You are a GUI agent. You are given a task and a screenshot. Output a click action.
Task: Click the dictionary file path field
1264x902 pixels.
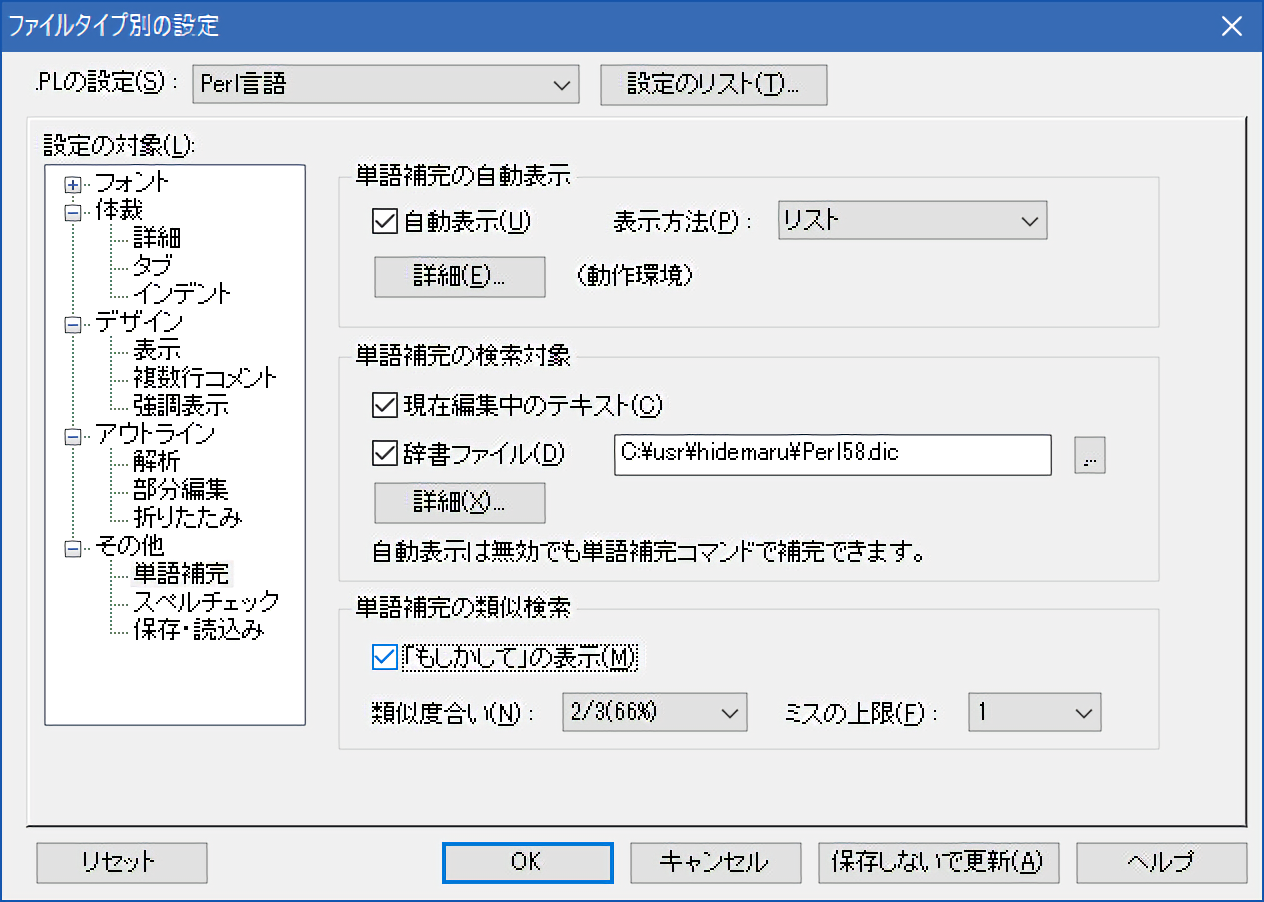click(x=832, y=454)
